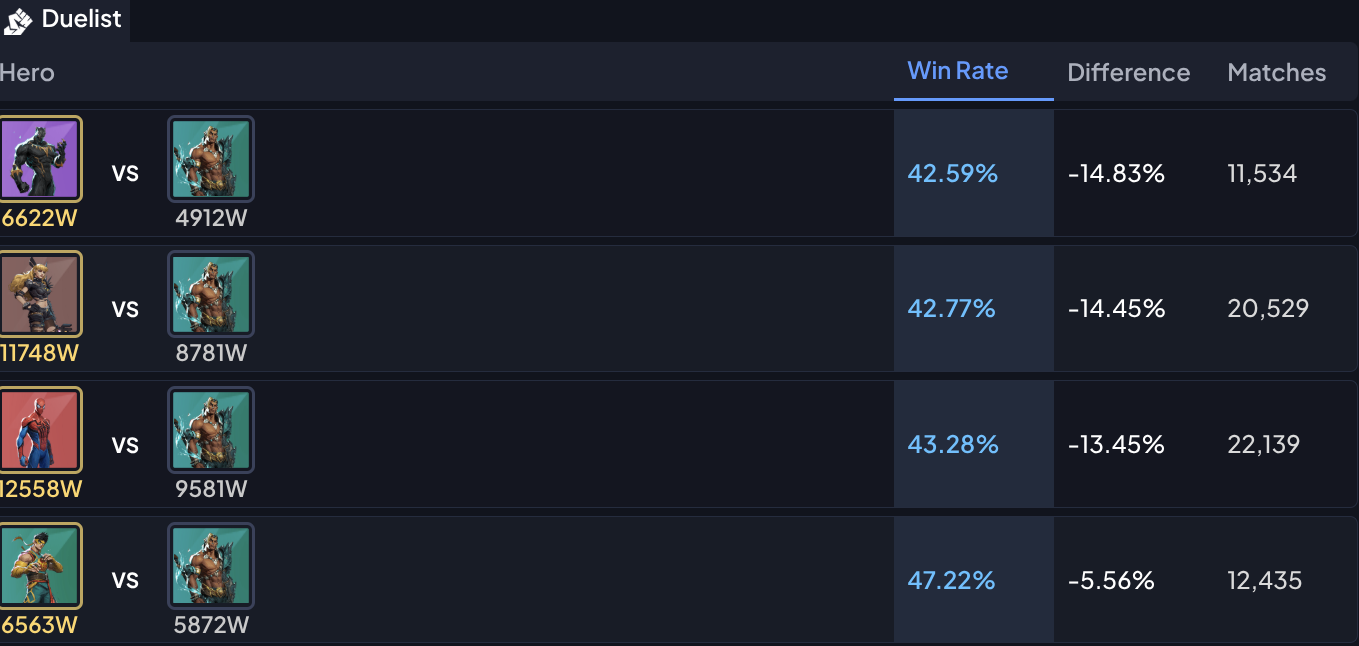Open the Duelist tab
Viewport: 1359px width, 646px height.
(64, 20)
